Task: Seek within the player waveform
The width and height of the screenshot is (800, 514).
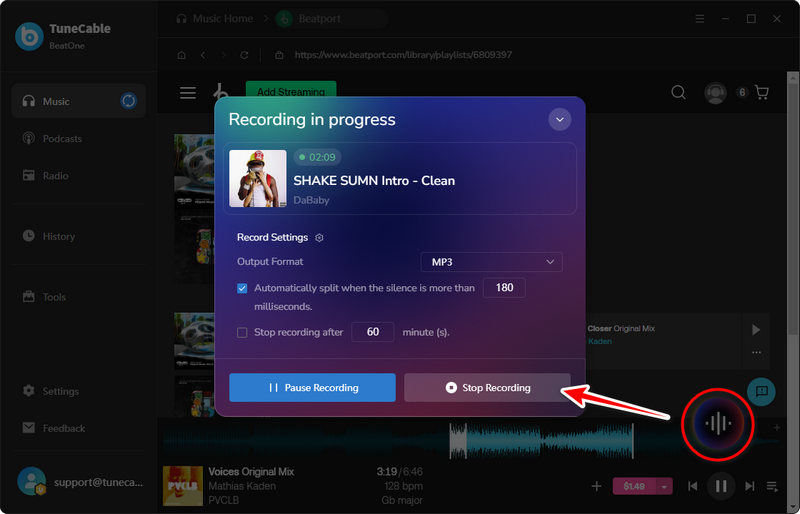Action: pyautogui.click(x=469, y=440)
